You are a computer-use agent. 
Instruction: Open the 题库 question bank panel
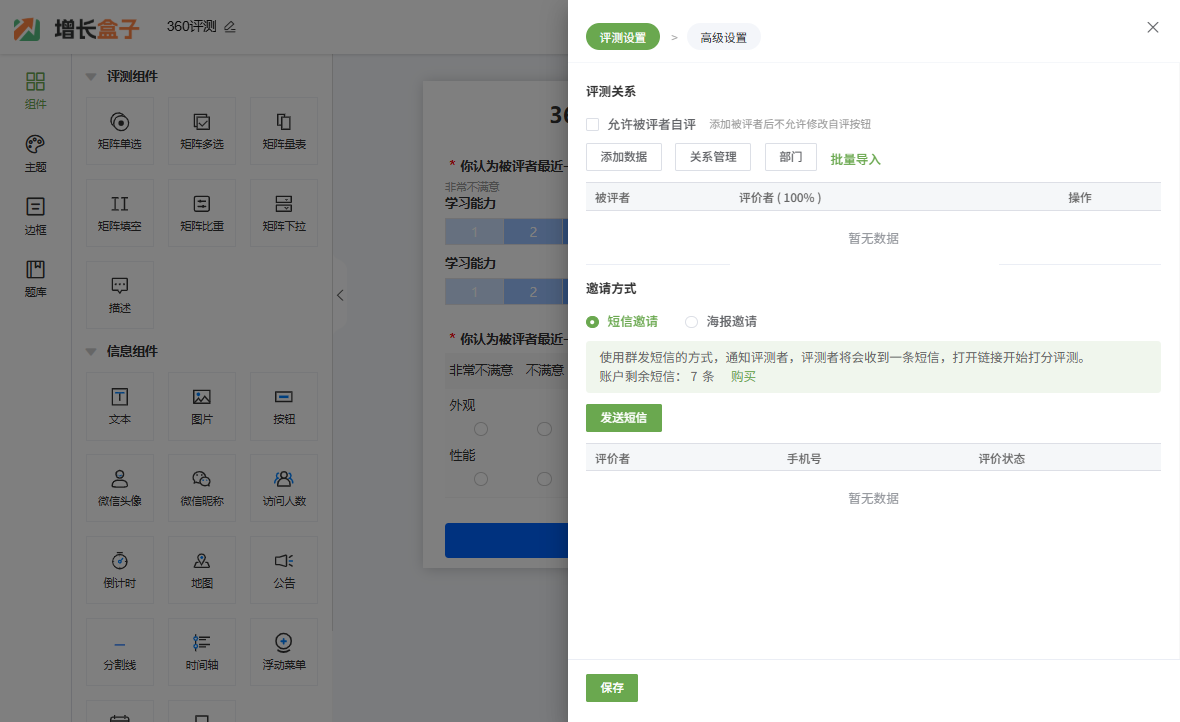(x=35, y=279)
